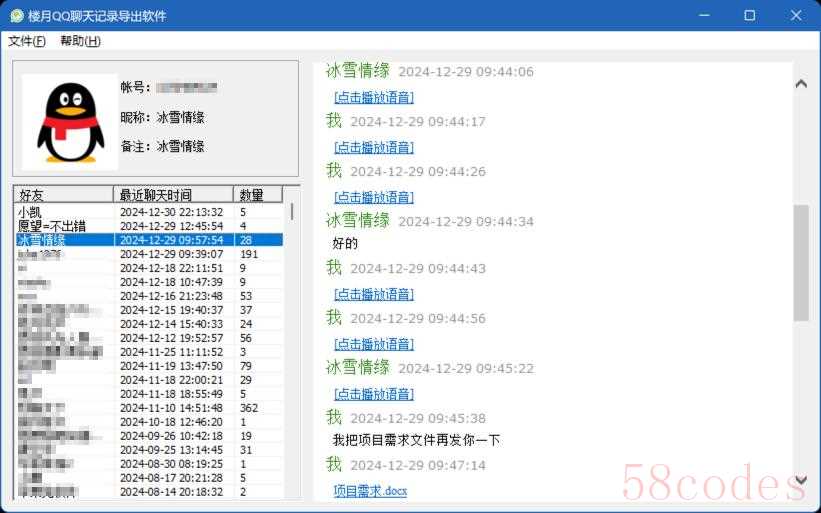Select row dated 2024-12-18 10:47:39
Viewport: 821px width, 513px height.
point(150,282)
